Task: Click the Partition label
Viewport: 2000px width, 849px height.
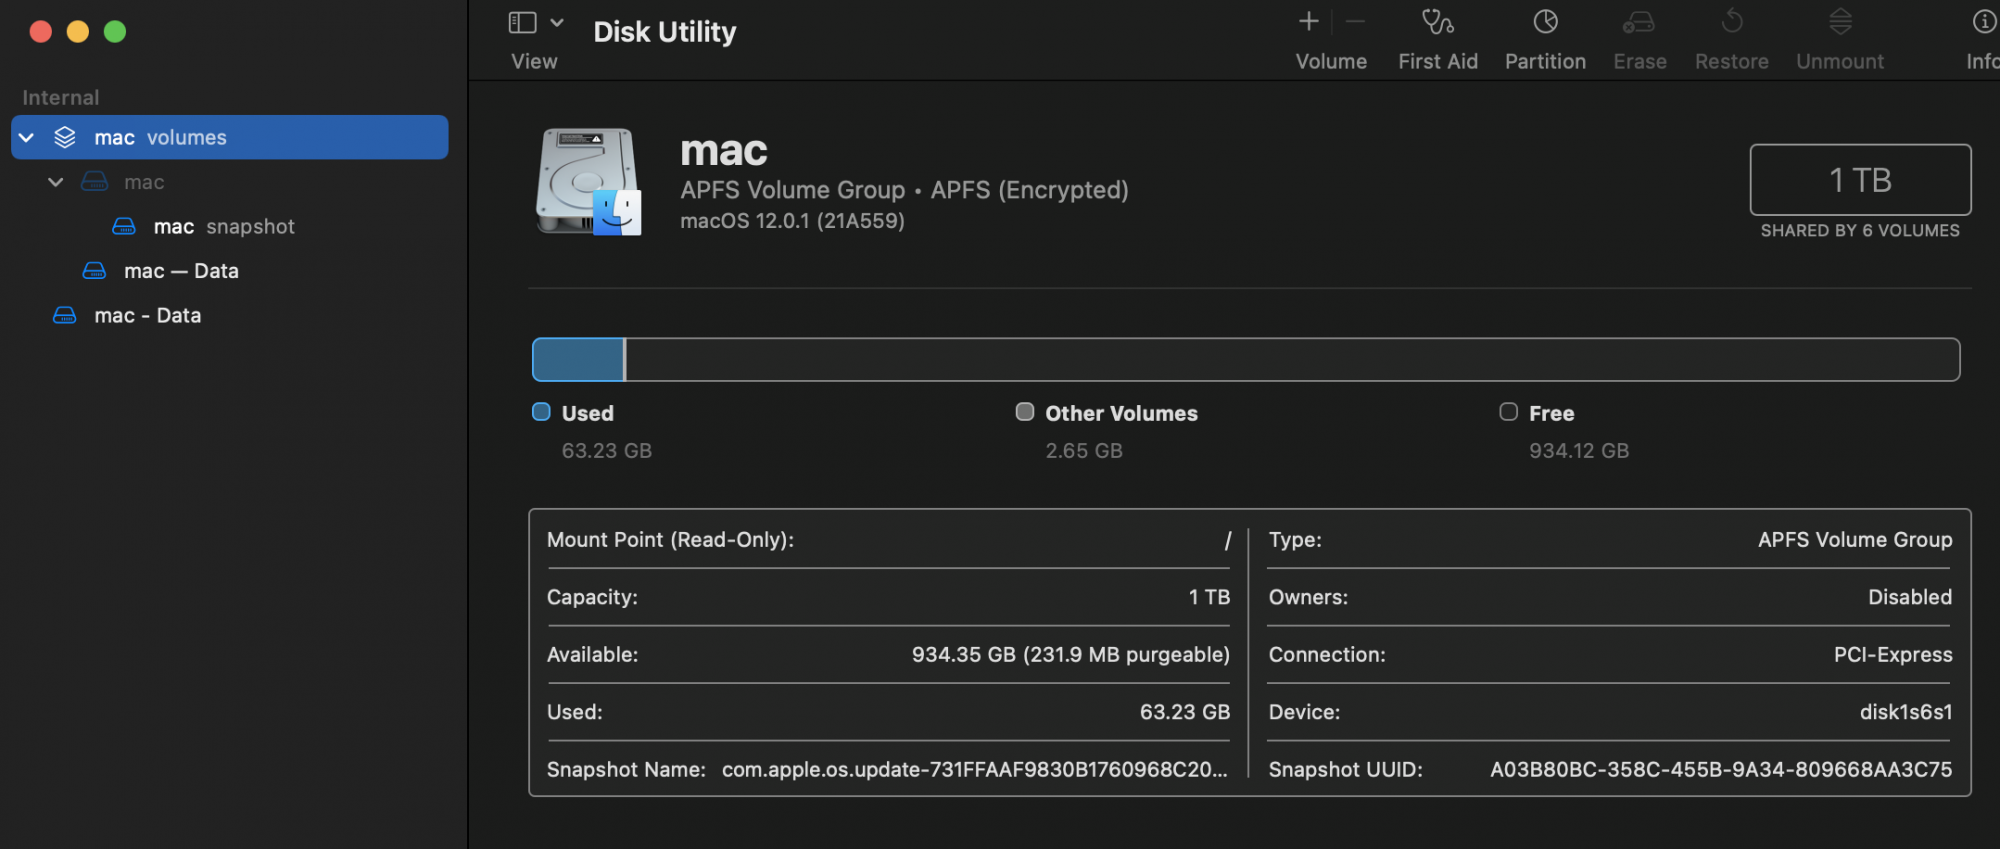Action: 1545,62
